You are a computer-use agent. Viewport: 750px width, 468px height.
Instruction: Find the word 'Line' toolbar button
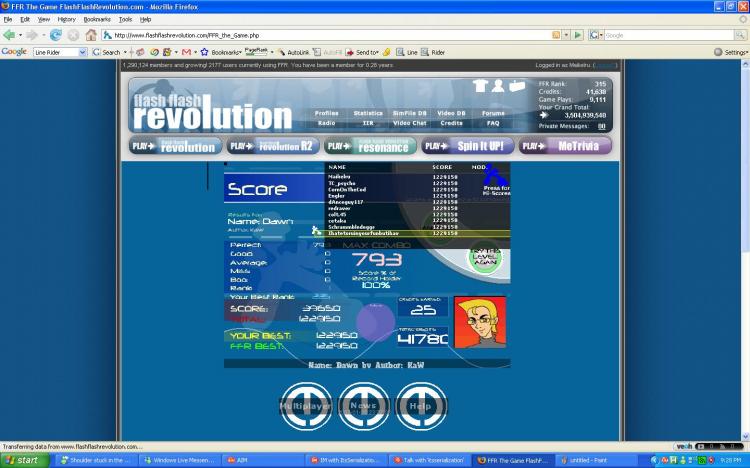pos(407,52)
